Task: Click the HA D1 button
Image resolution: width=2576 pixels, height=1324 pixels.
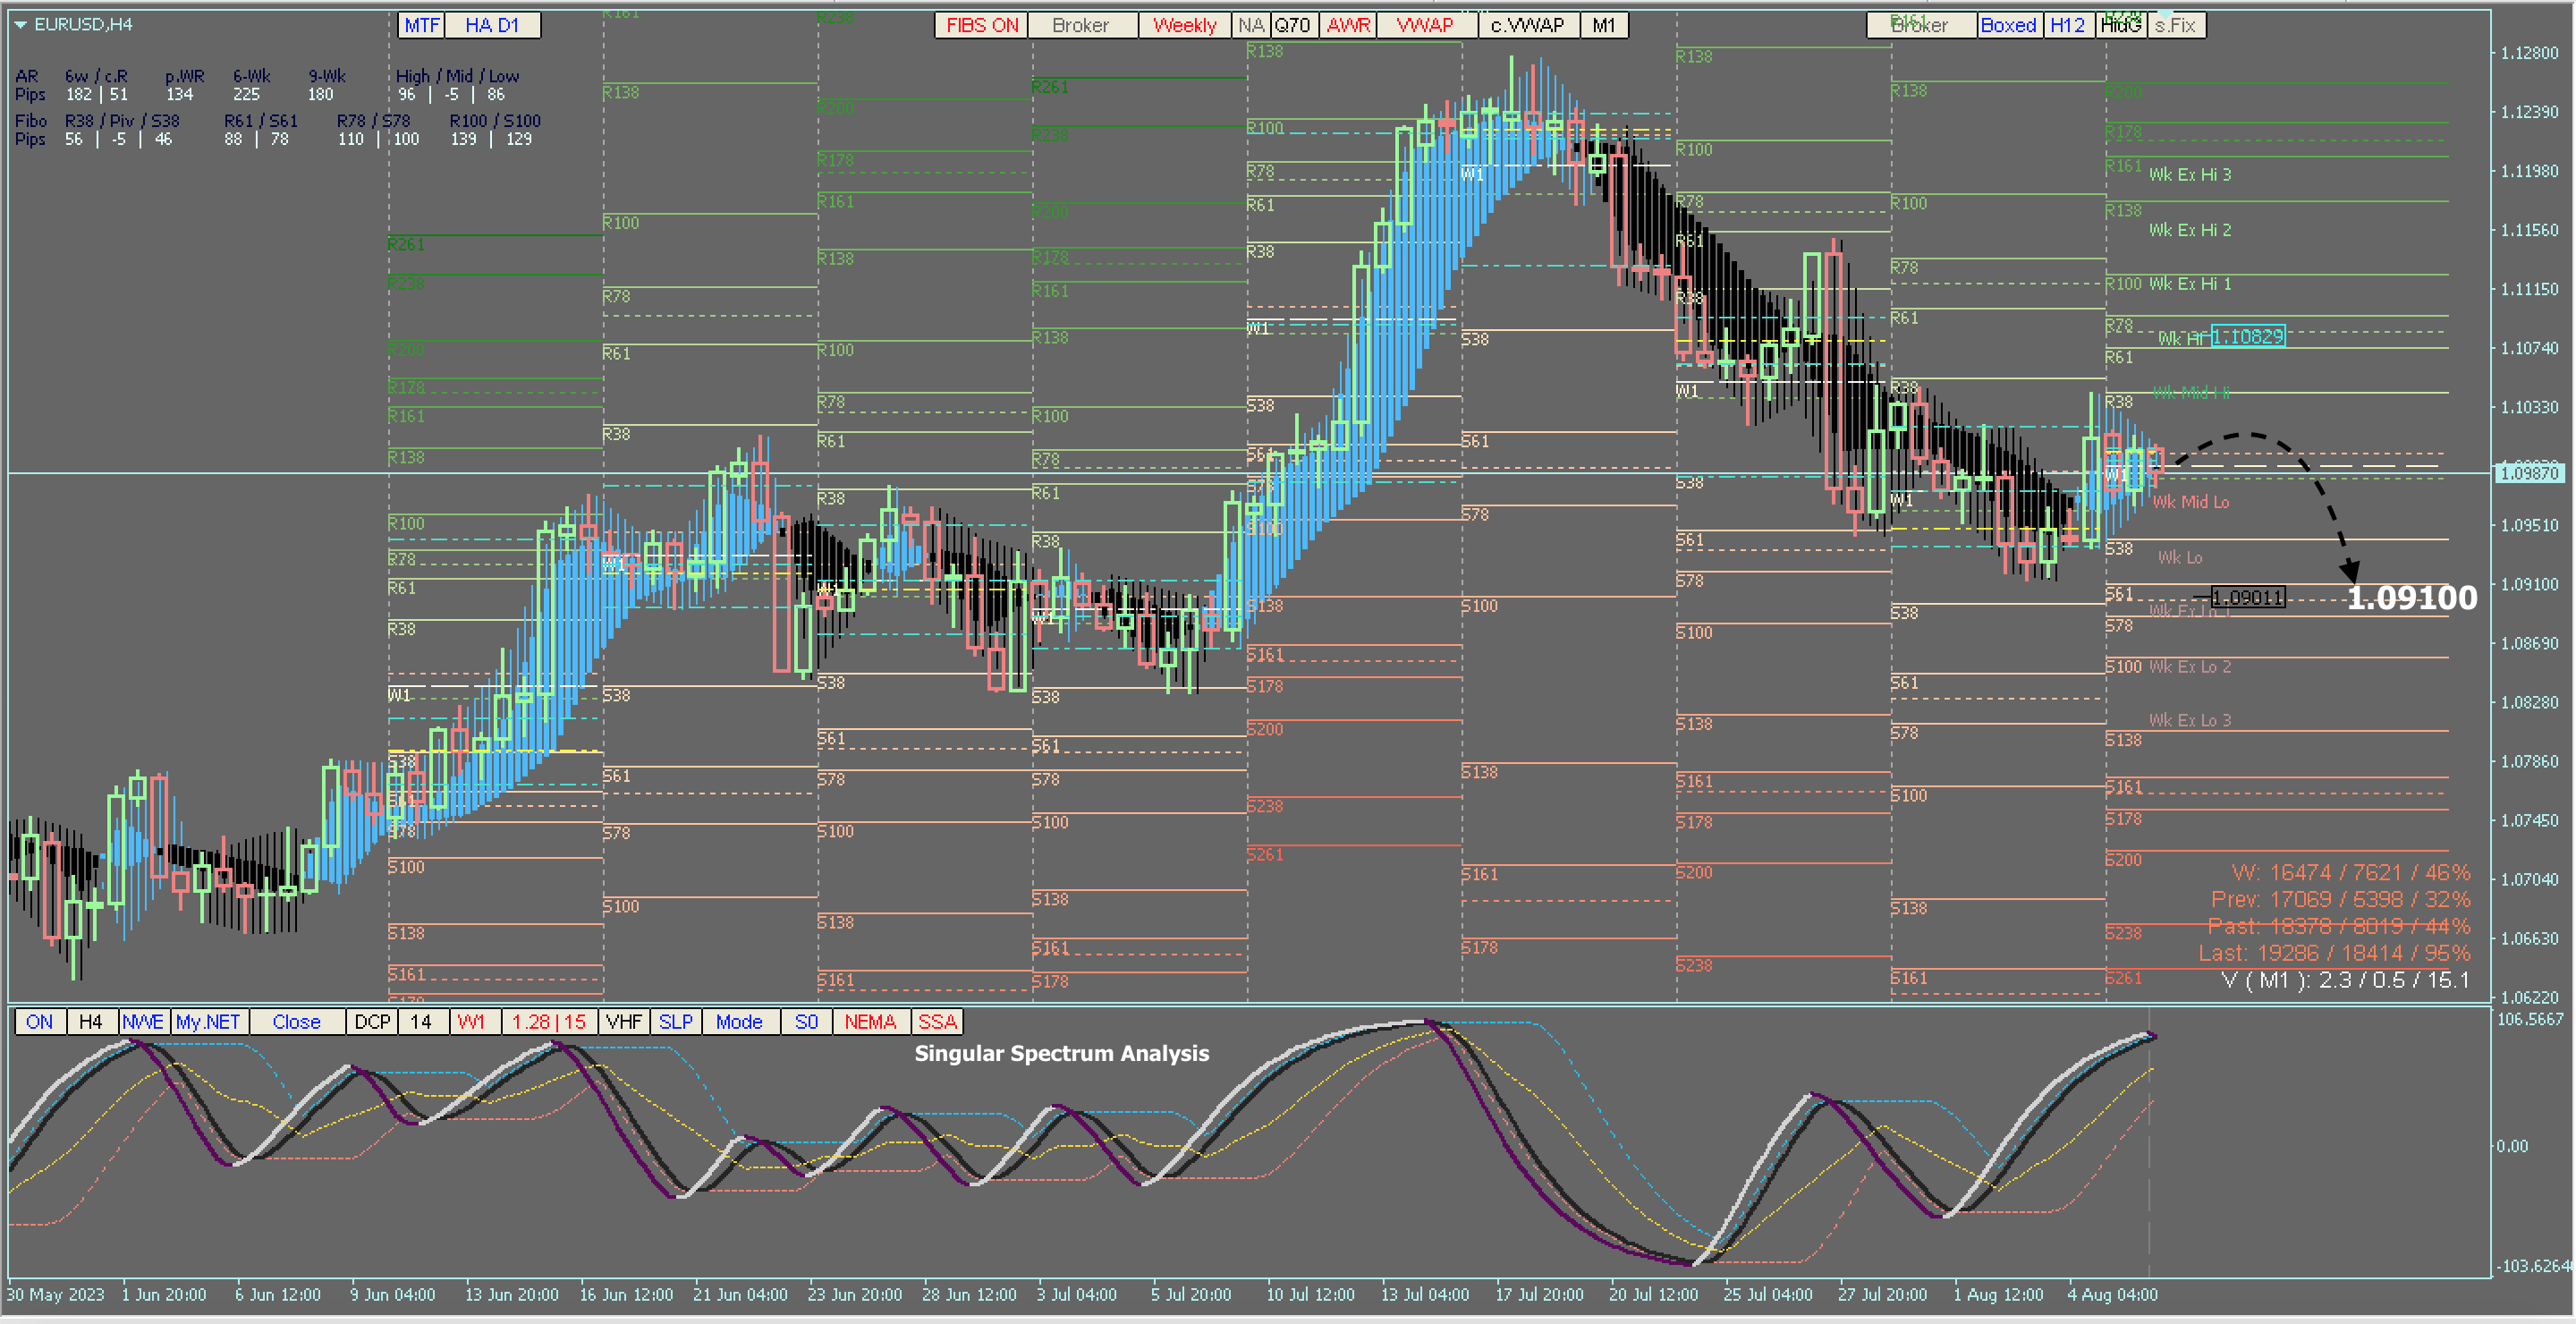Action: click(492, 25)
